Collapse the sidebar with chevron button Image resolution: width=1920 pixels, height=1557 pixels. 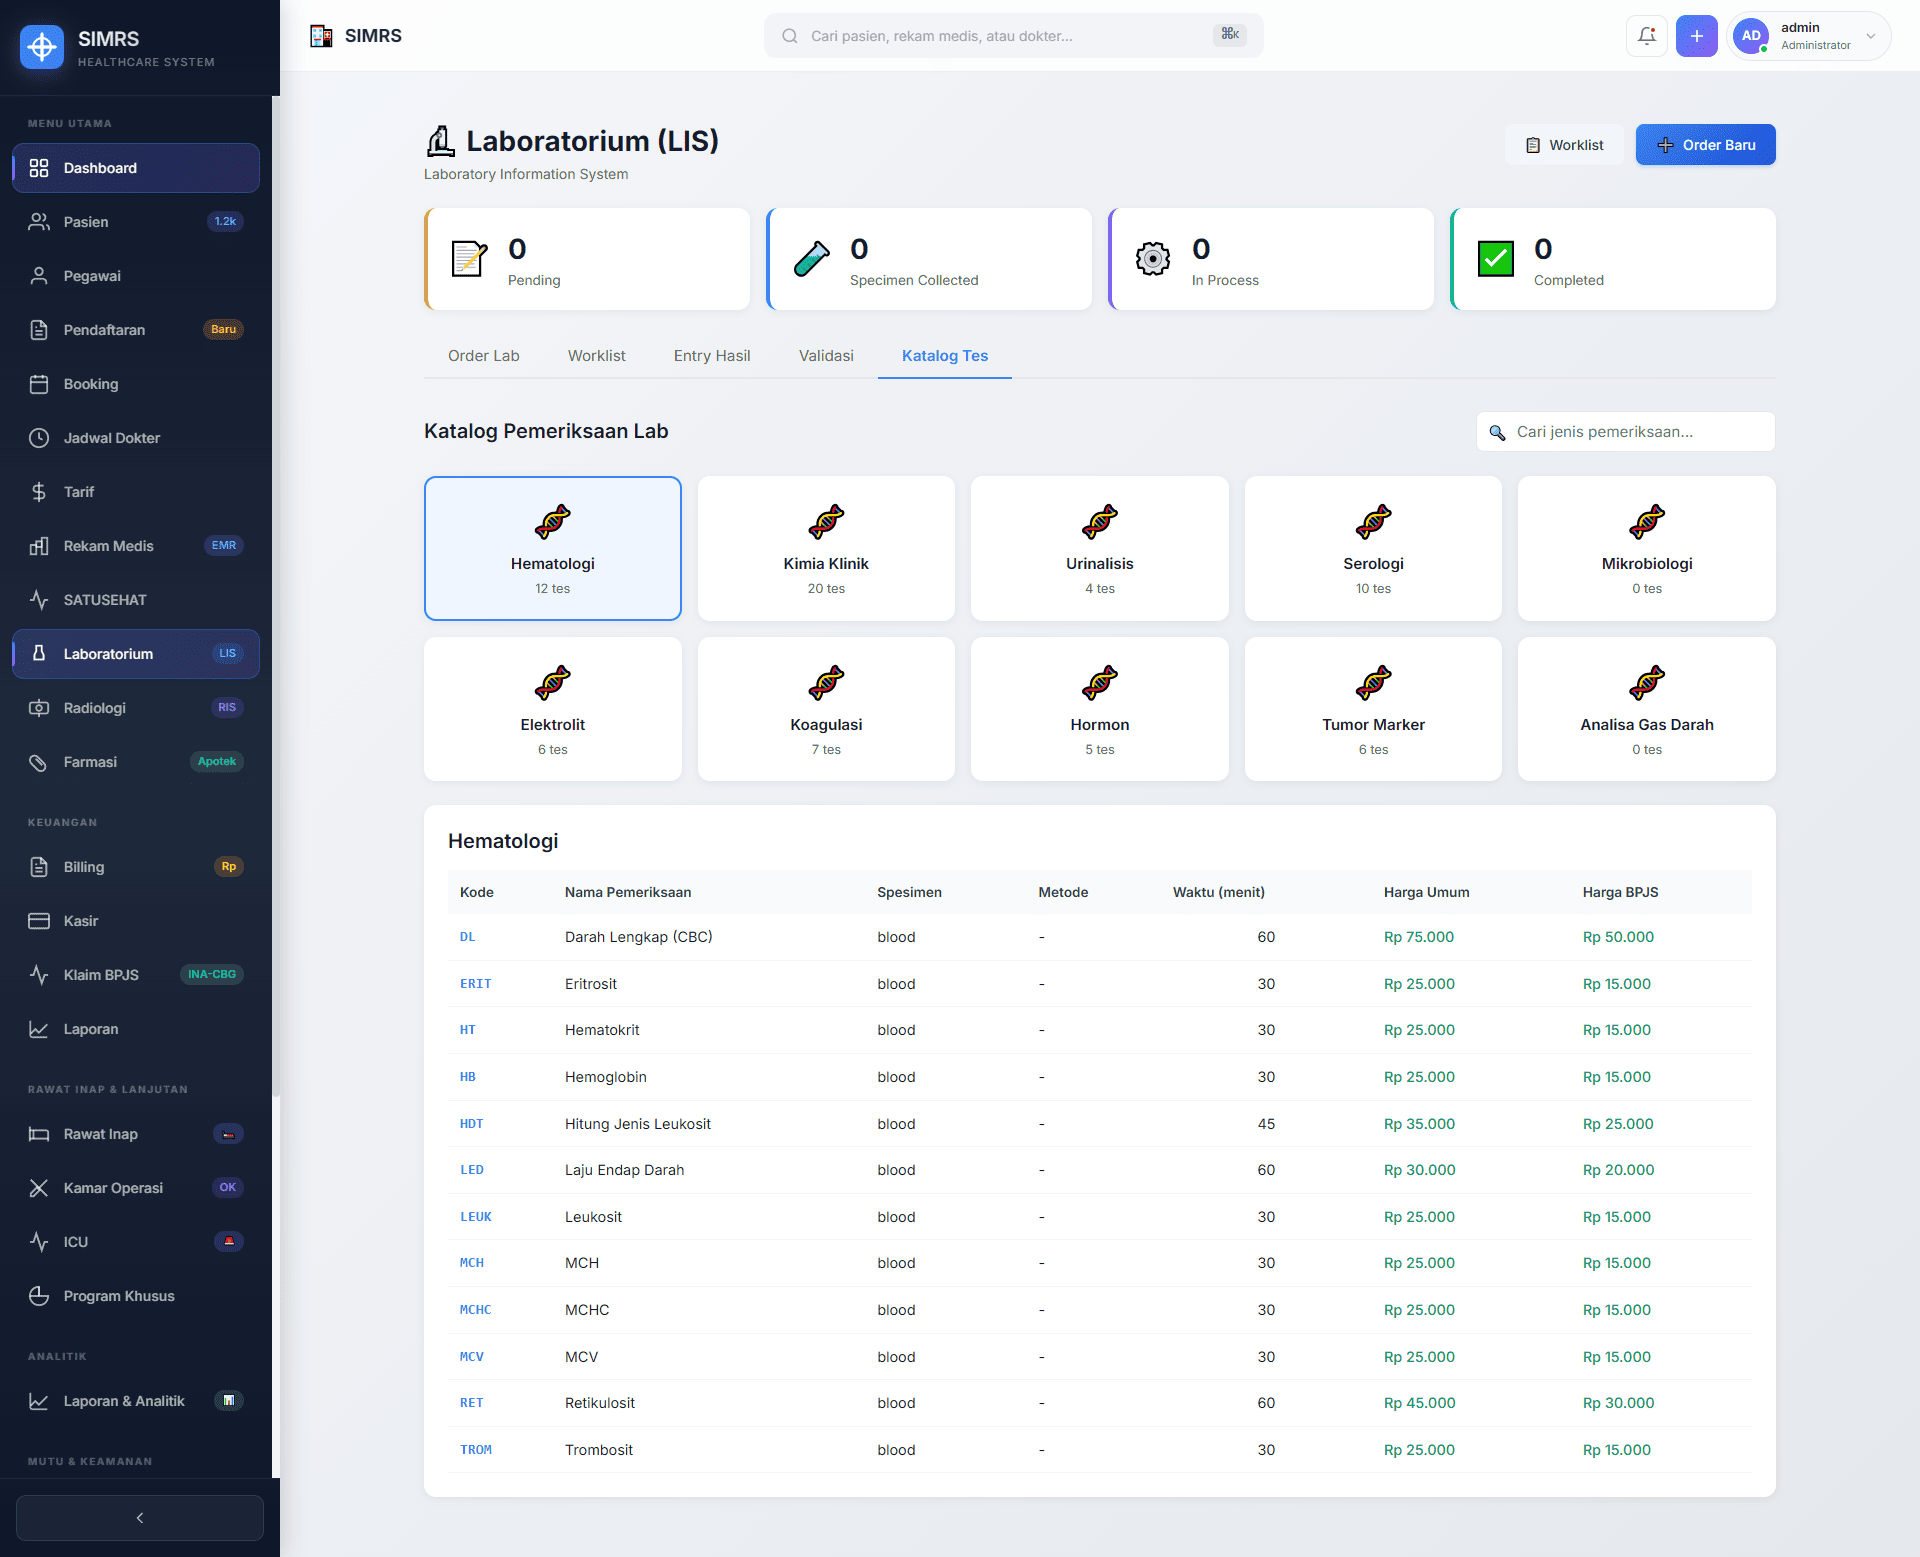pos(140,1518)
